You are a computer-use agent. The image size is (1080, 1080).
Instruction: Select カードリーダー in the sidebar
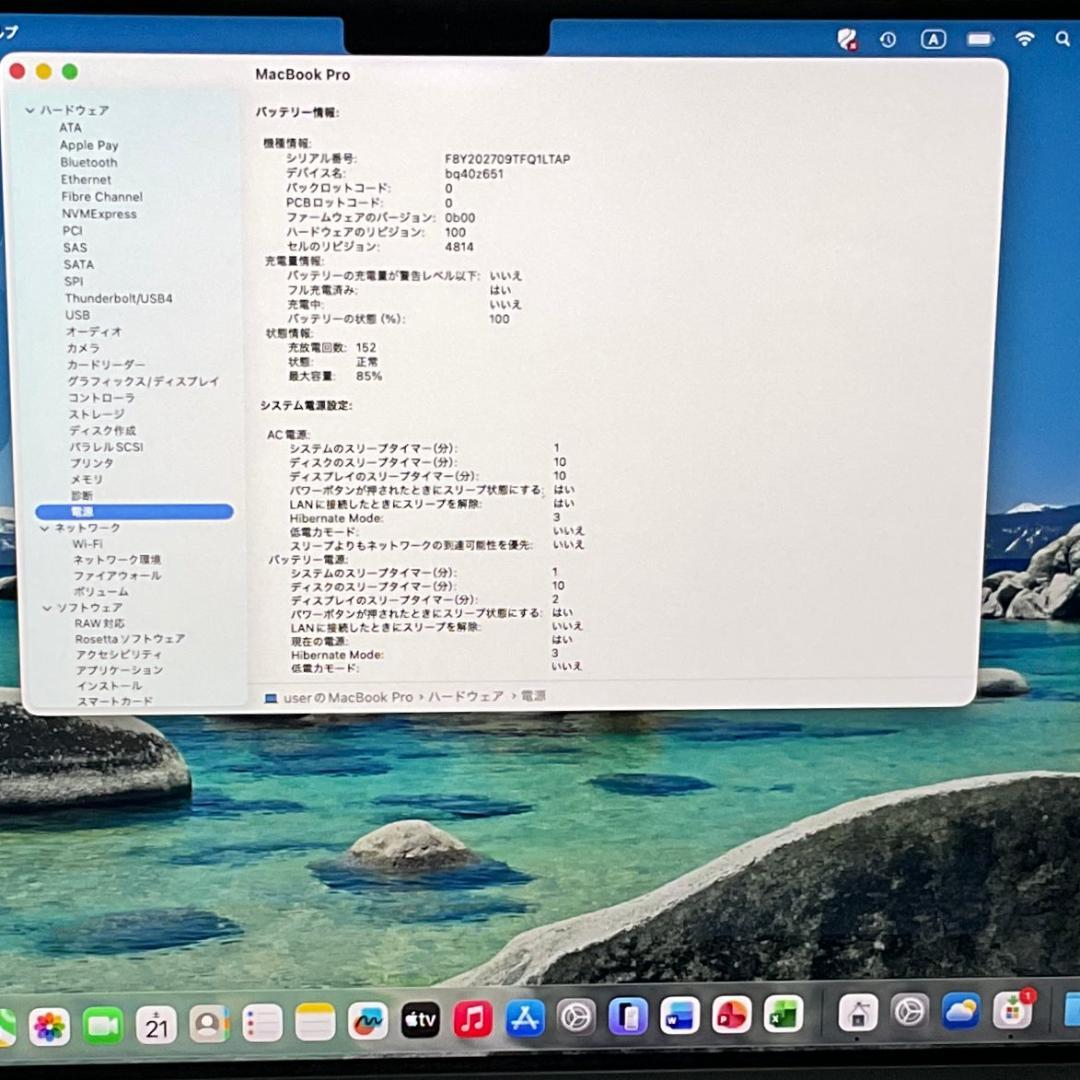106,365
